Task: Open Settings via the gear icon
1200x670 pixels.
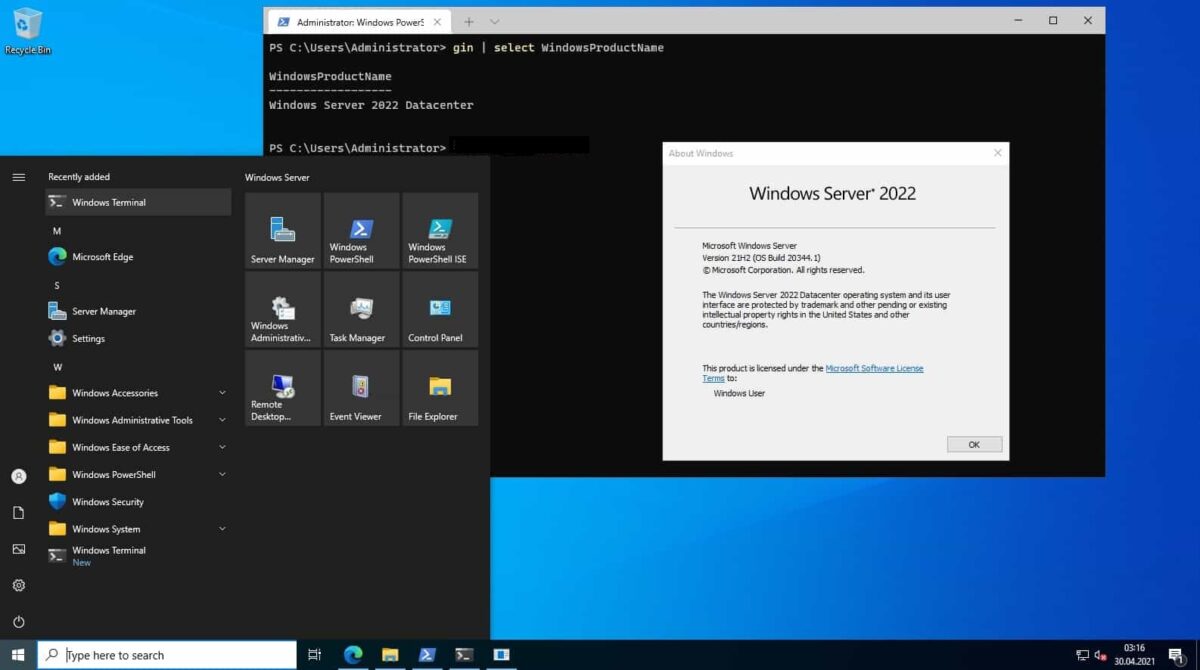Action: pyautogui.click(x=18, y=585)
